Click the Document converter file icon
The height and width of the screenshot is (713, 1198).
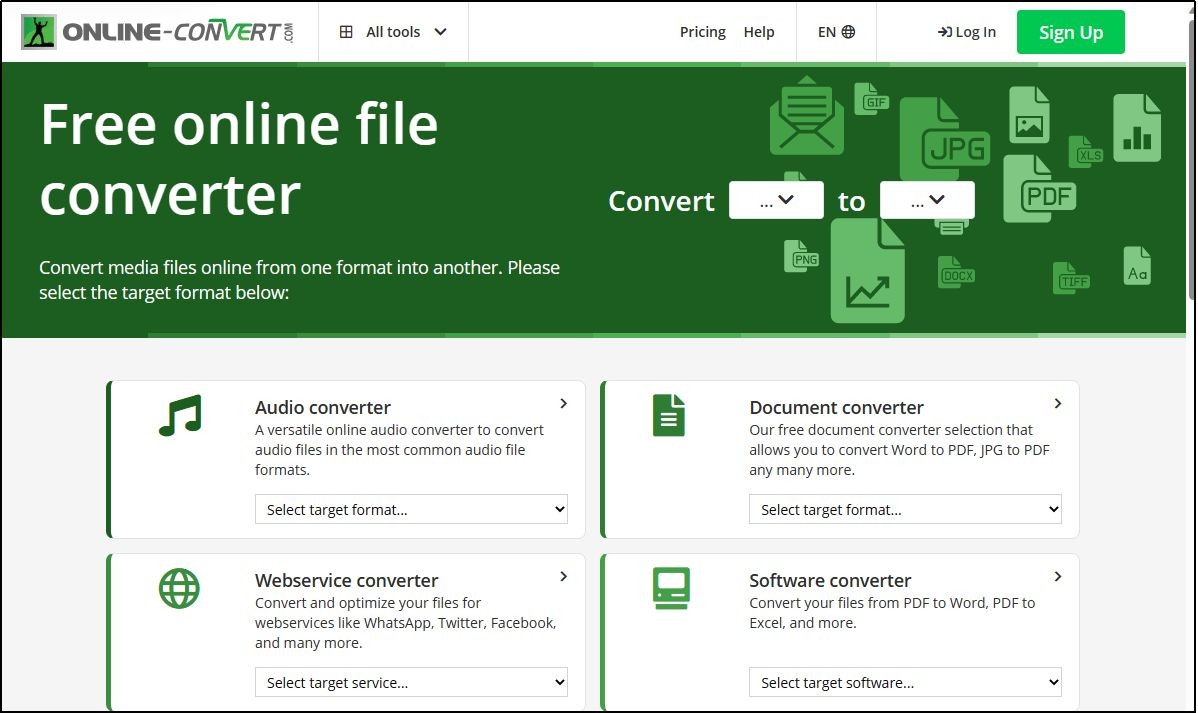pyautogui.click(x=669, y=415)
